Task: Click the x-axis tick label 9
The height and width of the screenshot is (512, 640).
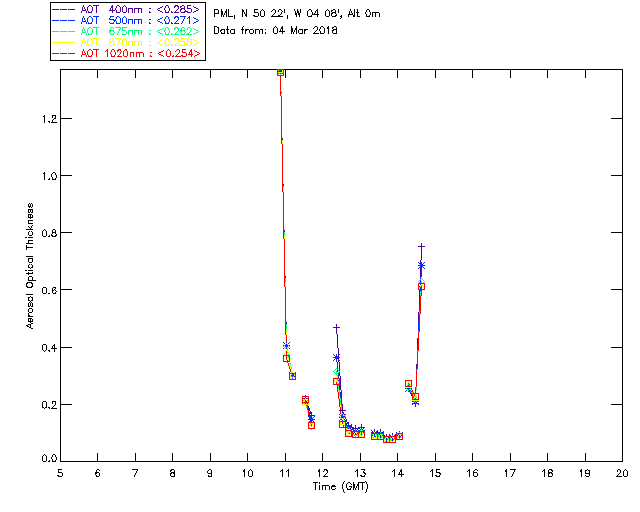Action: (210, 473)
